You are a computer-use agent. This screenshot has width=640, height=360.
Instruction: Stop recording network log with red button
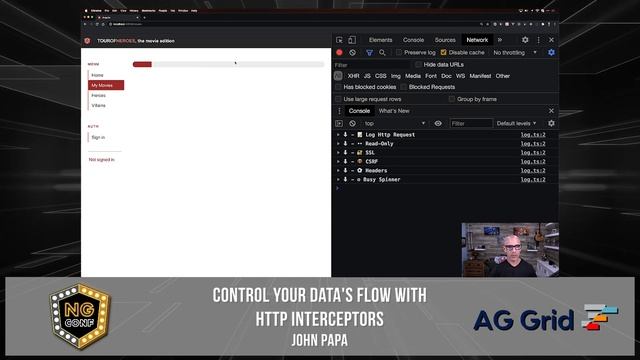pyautogui.click(x=339, y=52)
